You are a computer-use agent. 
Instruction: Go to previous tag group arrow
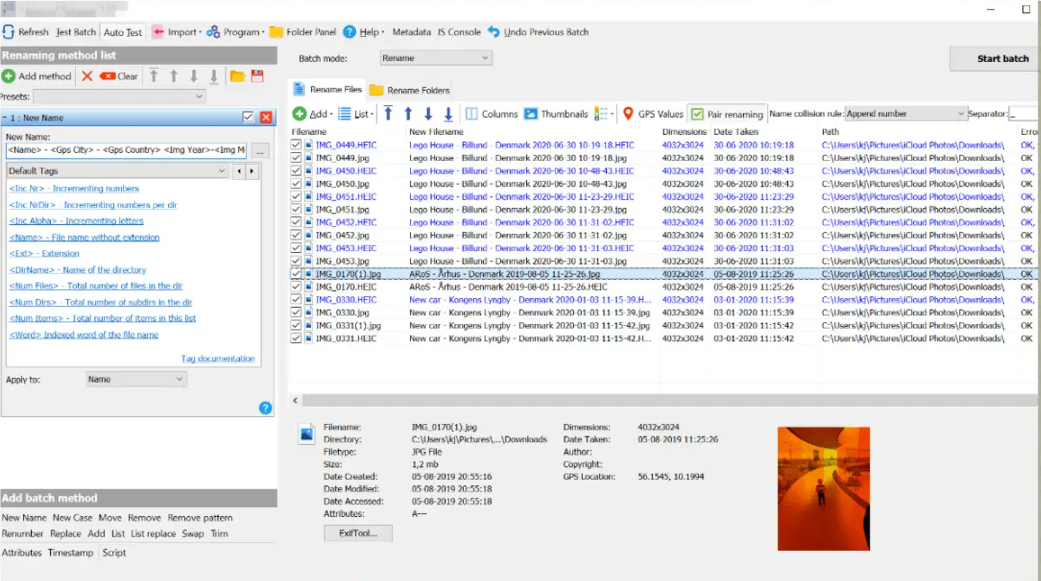click(239, 171)
